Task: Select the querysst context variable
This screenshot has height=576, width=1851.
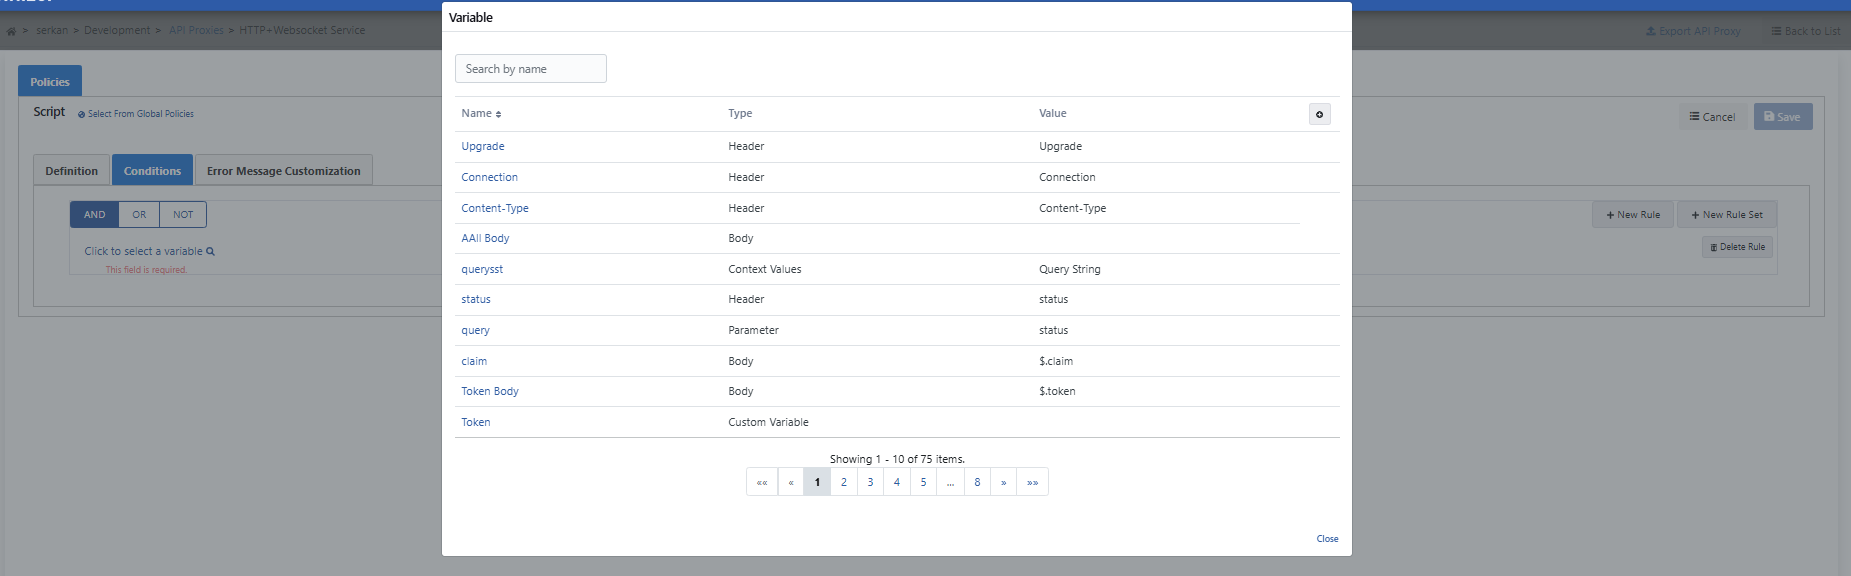Action: point(481,269)
